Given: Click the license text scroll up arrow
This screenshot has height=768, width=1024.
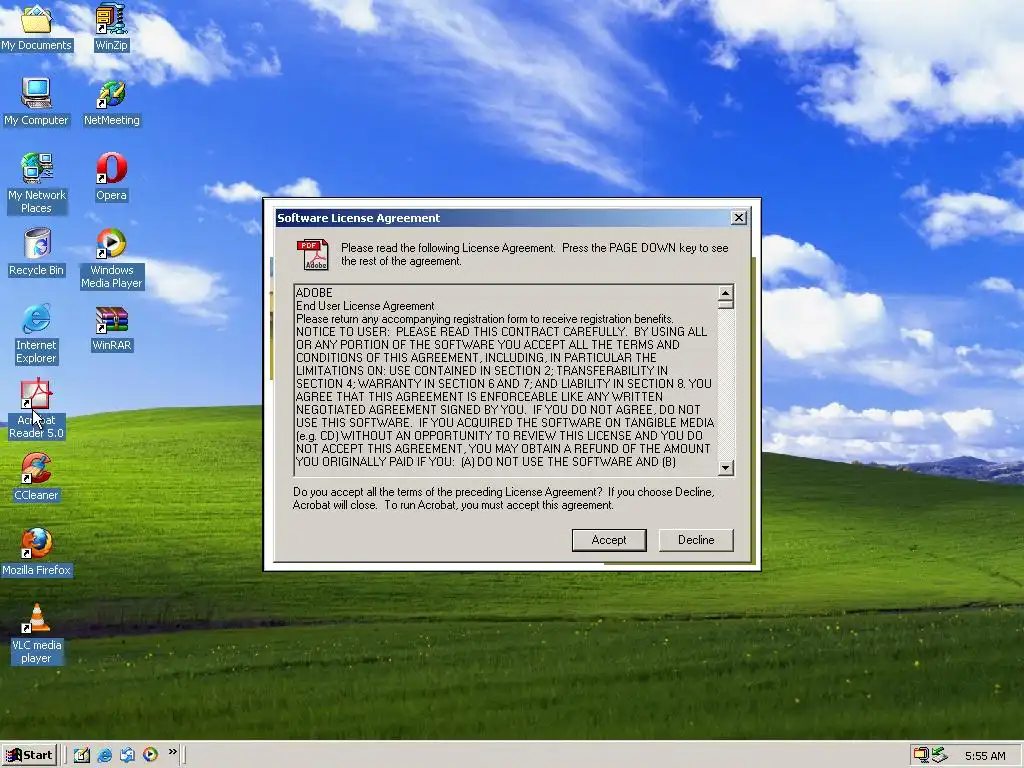Looking at the screenshot, I should [725, 293].
